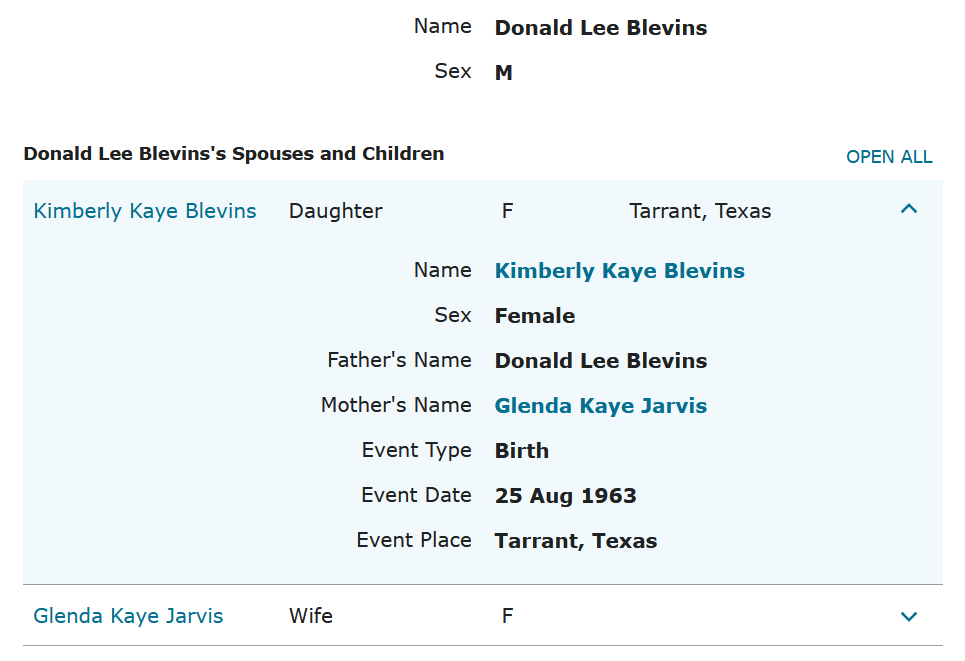
Task: Open Glenda Kaye Jarvis Mother's Name link
Action: (600, 406)
